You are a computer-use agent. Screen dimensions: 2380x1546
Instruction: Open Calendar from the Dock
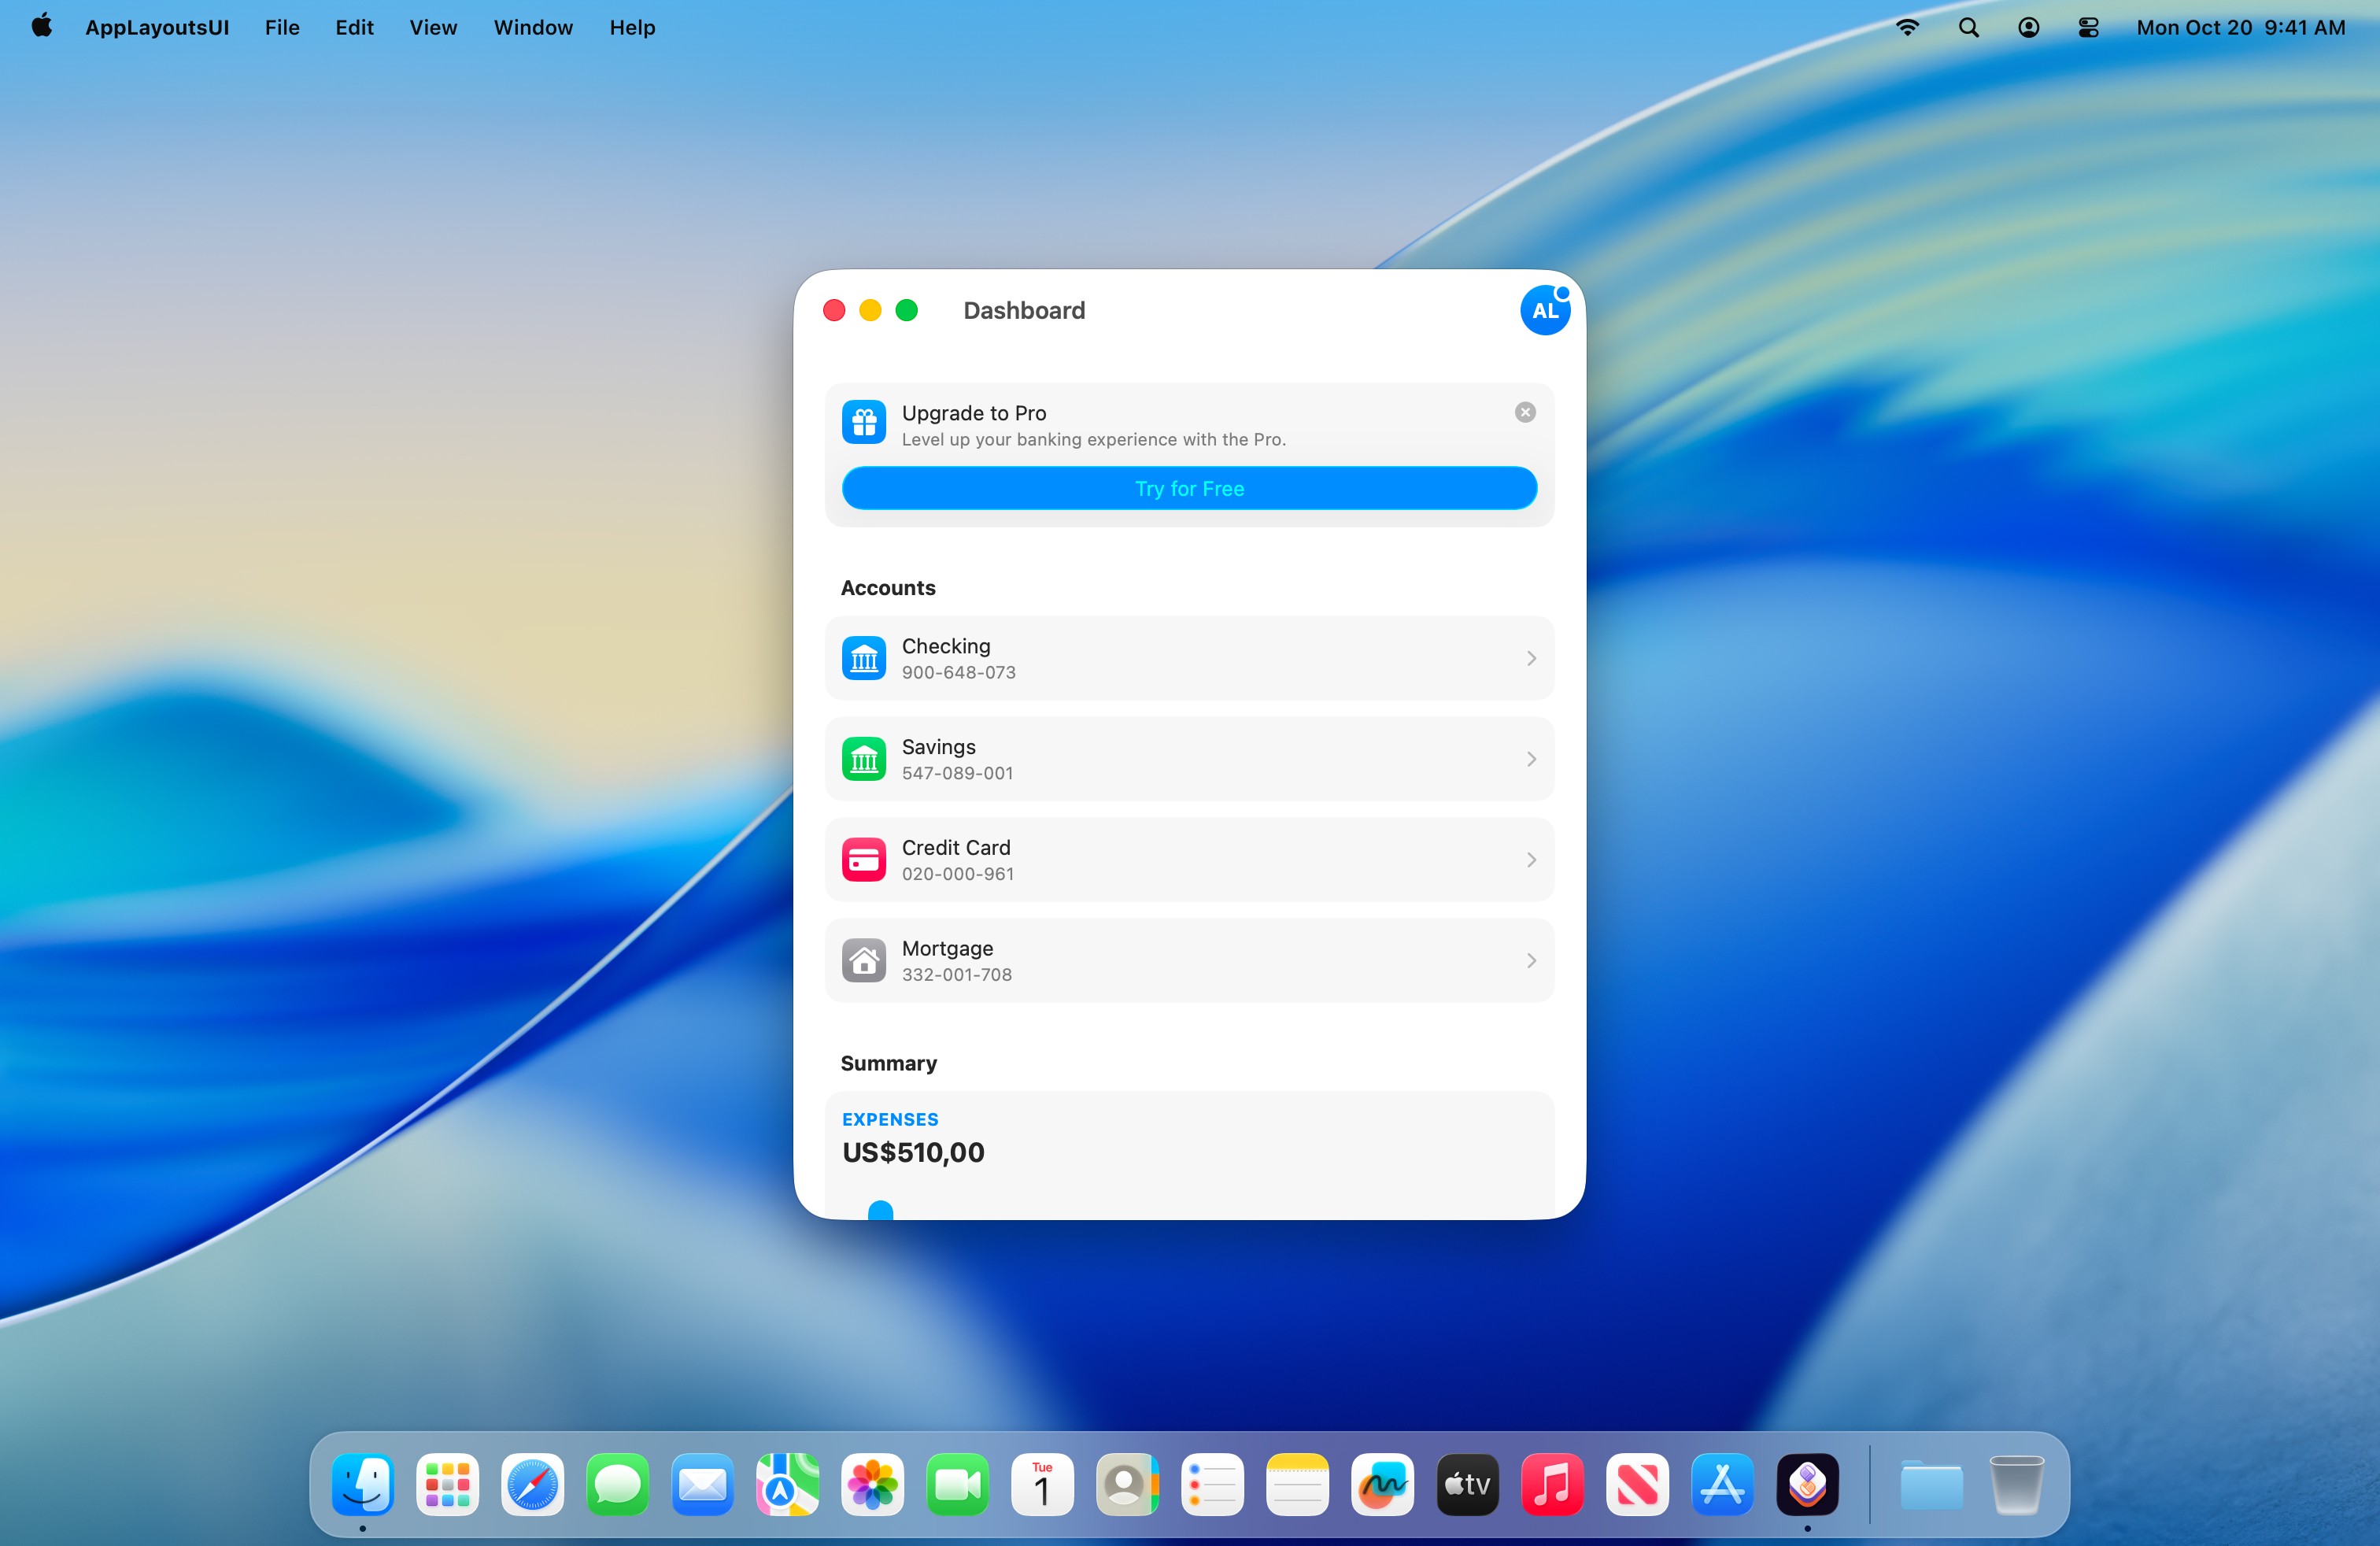pos(1042,1484)
